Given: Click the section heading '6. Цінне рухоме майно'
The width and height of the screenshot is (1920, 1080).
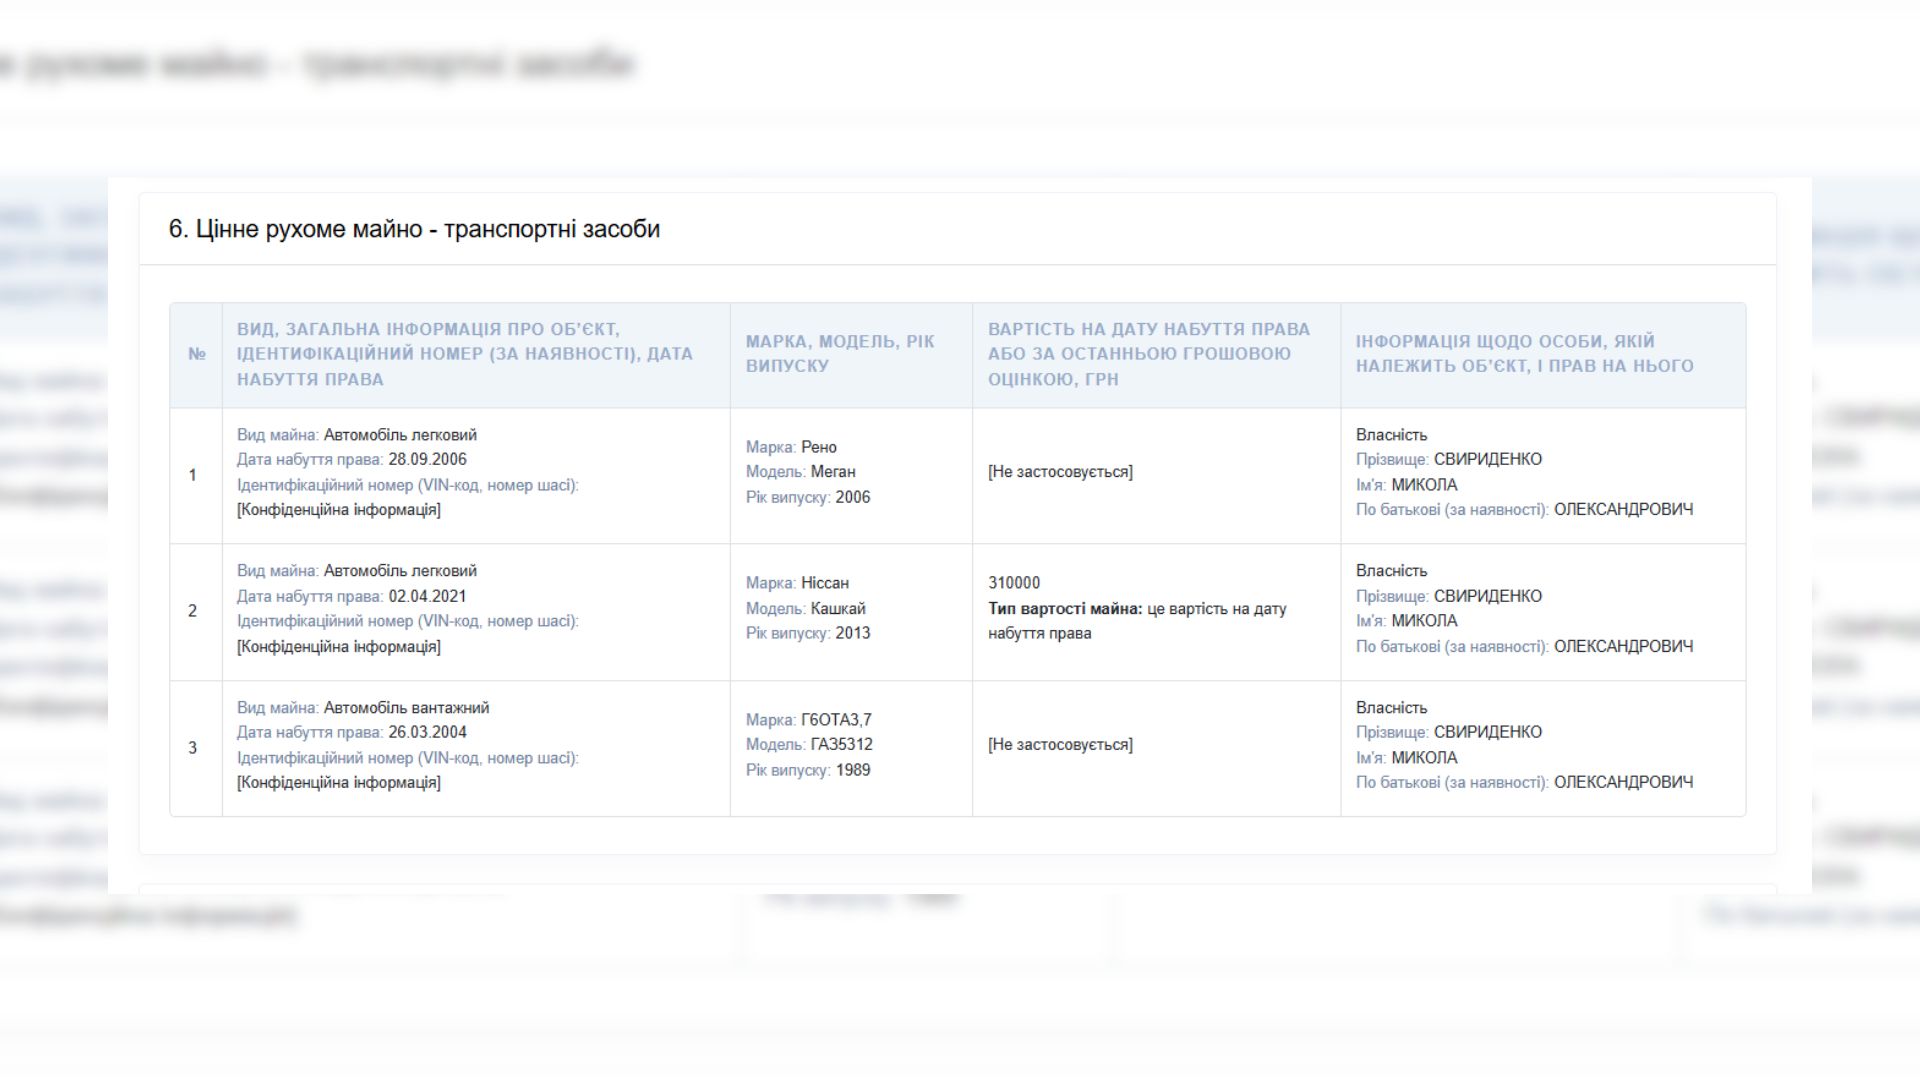Looking at the screenshot, I should pyautogui.click(x=414, y=229).
